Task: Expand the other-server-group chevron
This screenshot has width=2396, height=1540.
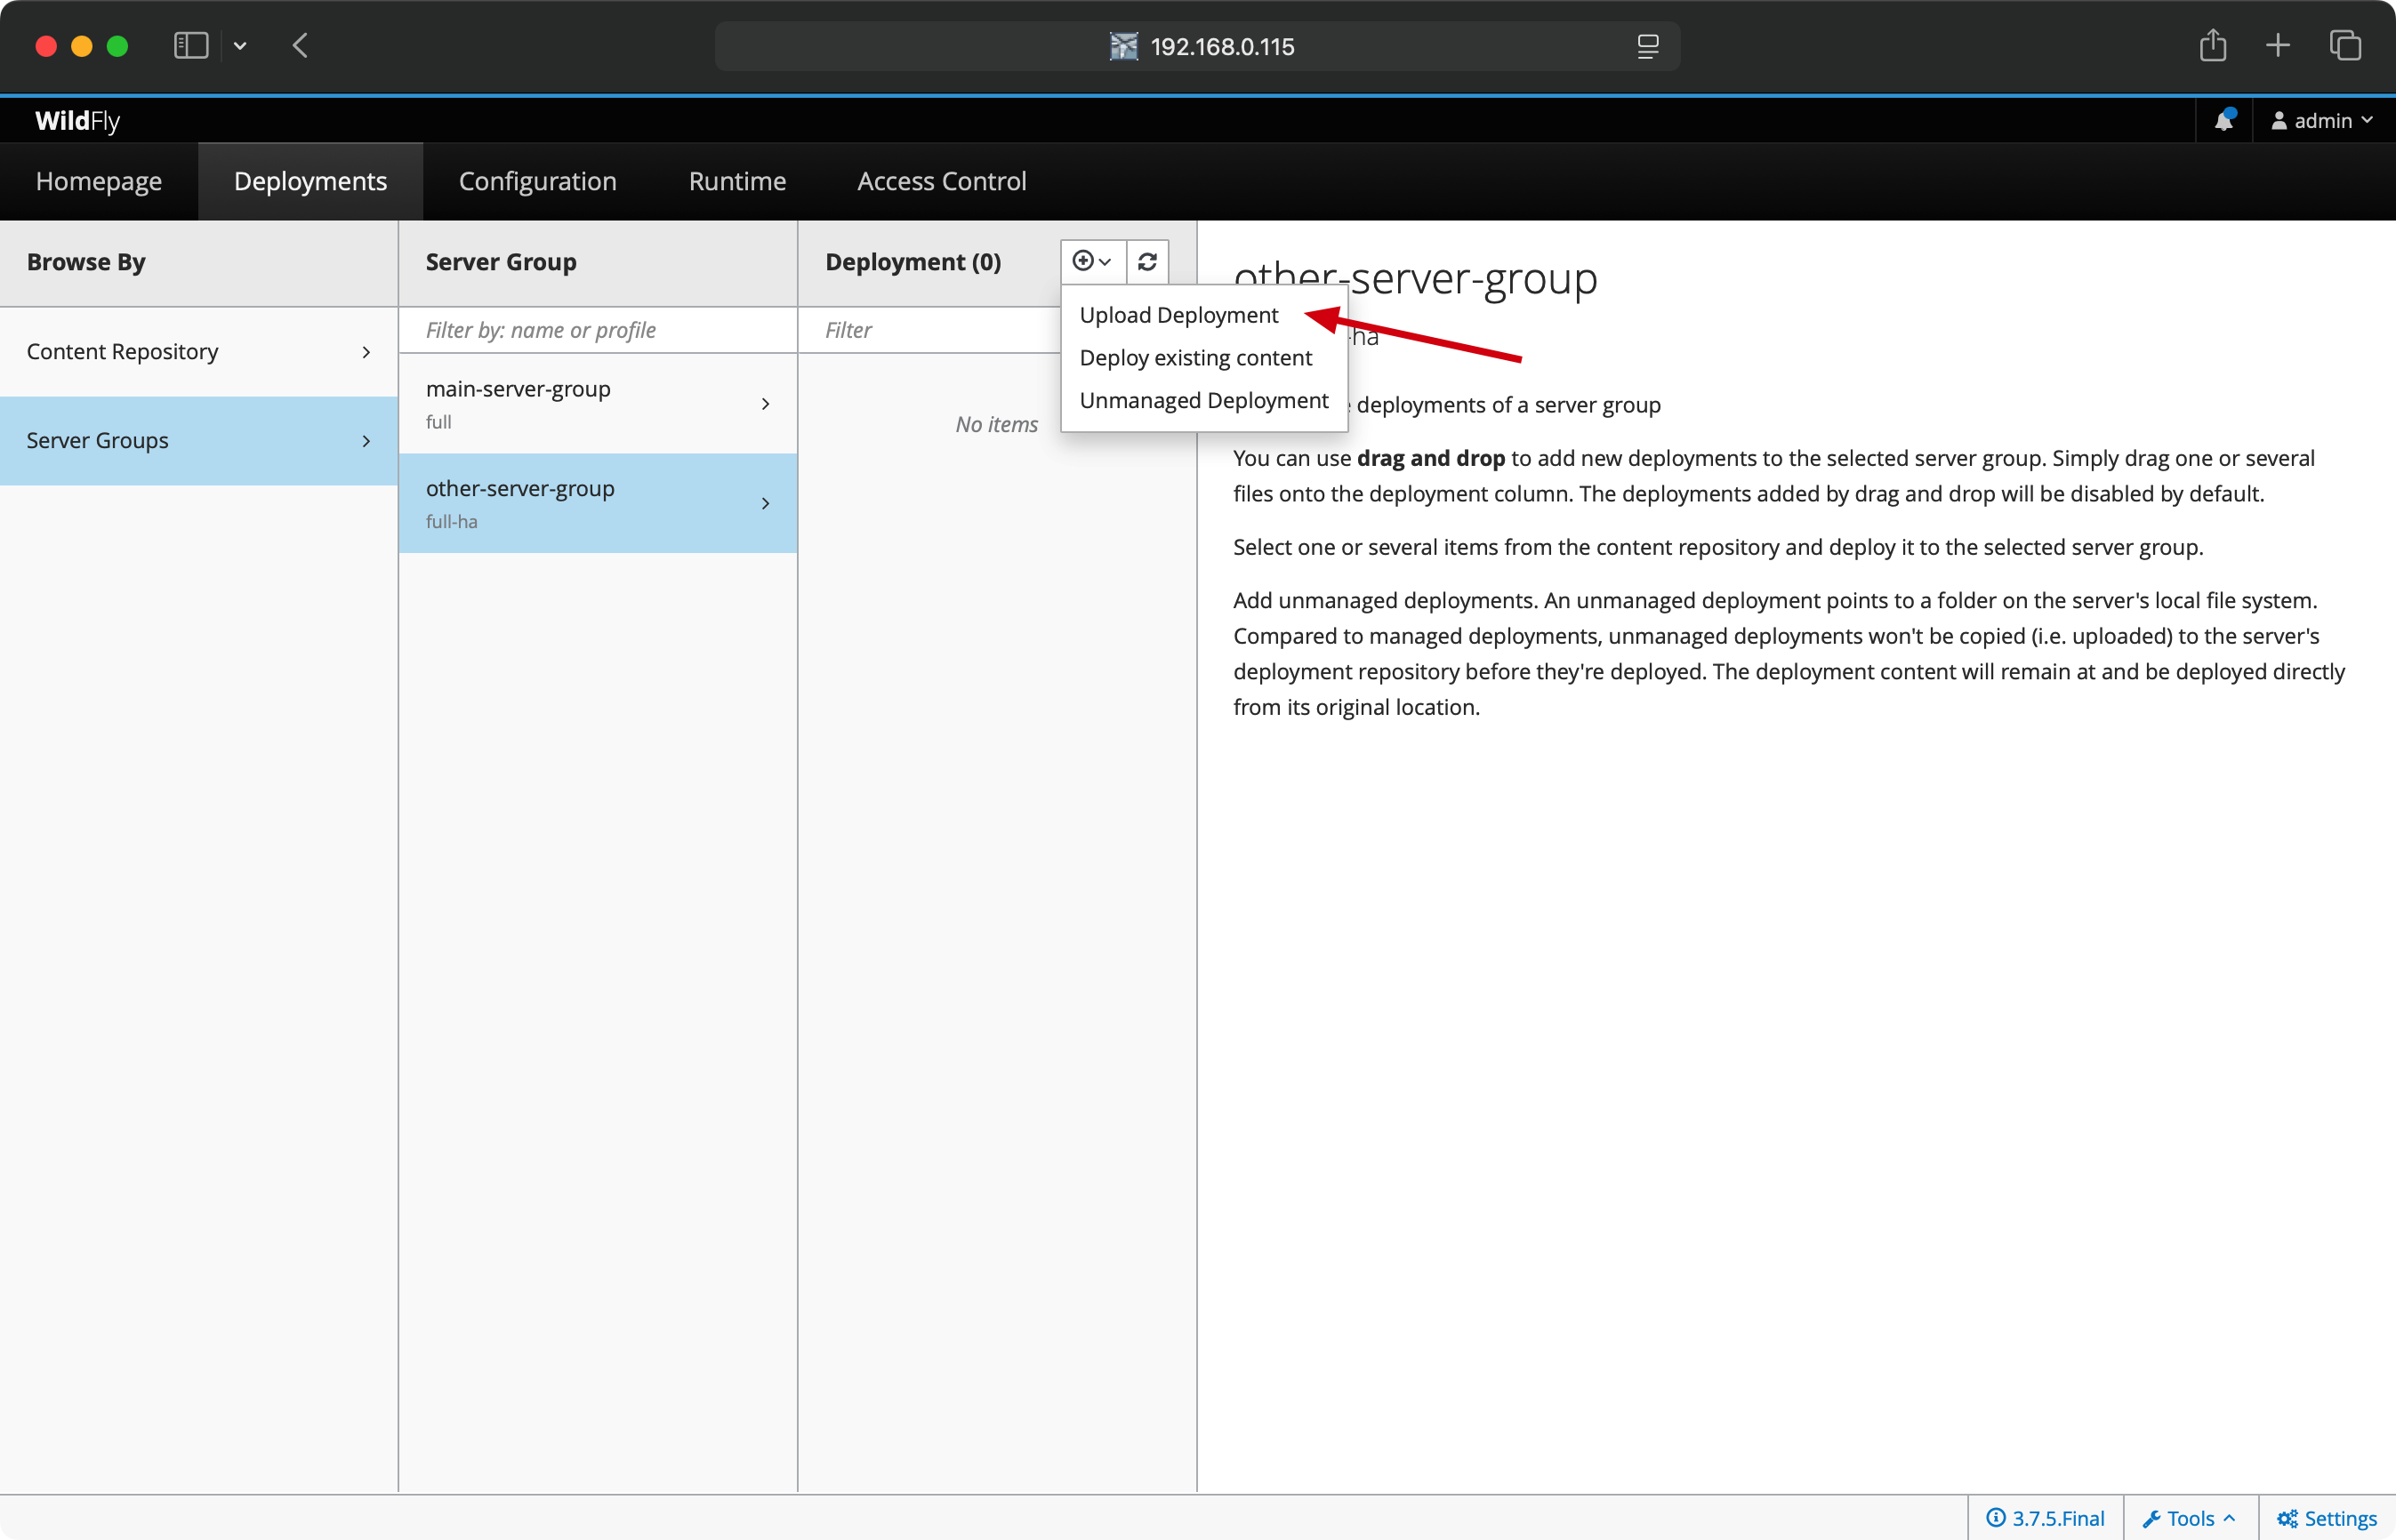Action: click(765, 503)
